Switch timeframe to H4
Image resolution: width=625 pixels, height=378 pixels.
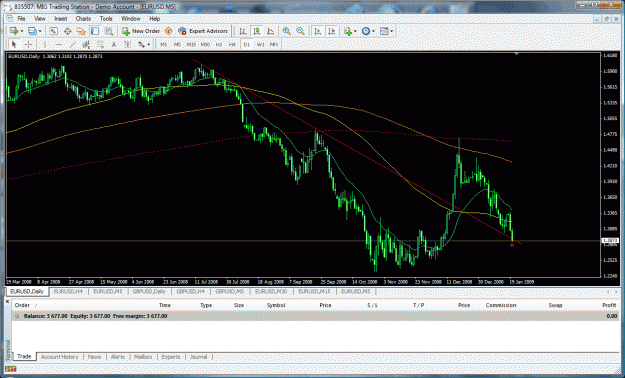click(x=232, y=44)
